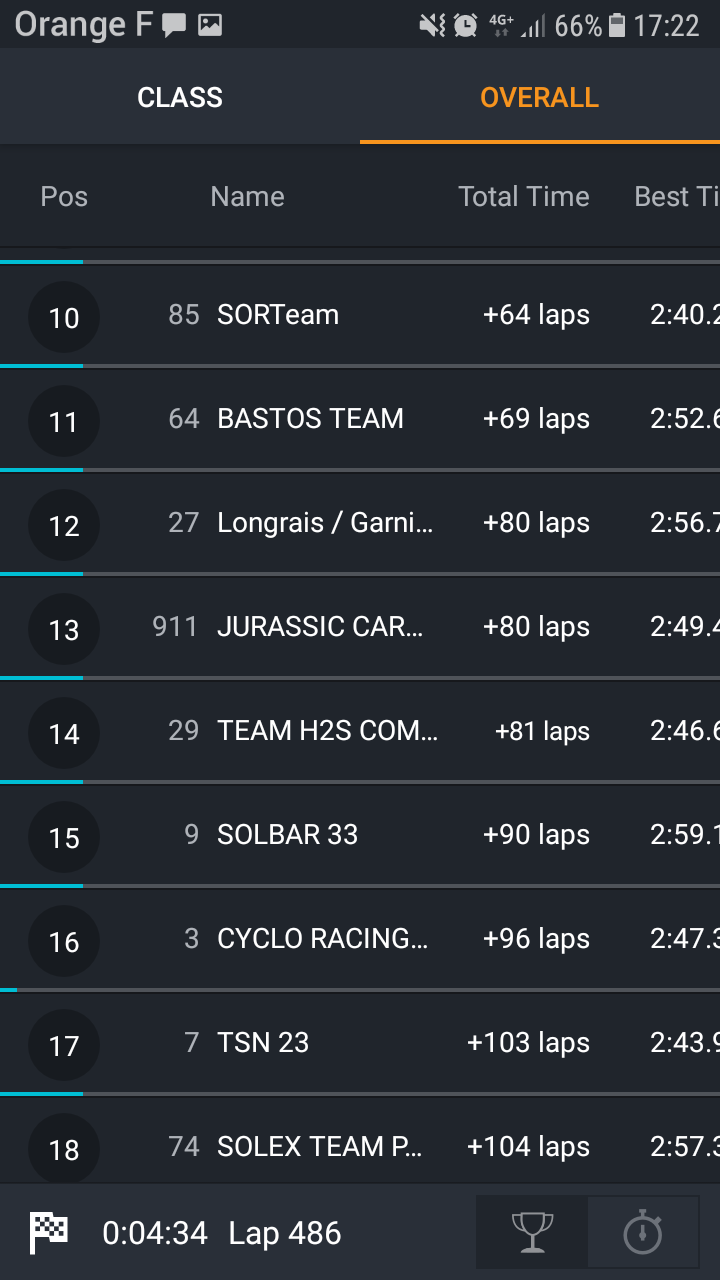Tap the image notification icon
Screen dimensions: 720x1280
click(x=210, y=26)
